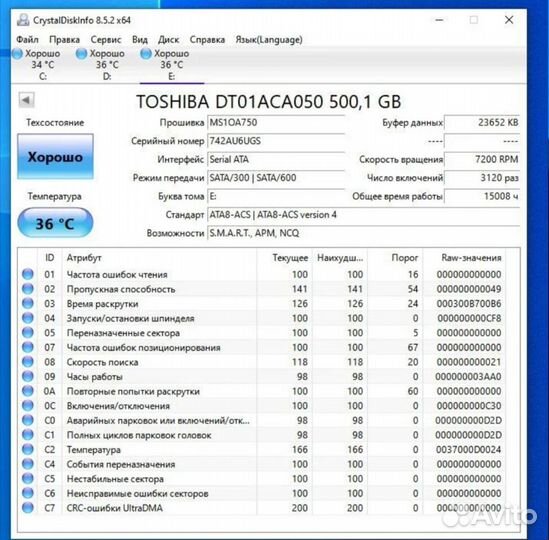Open the Справка menu
The width and height of the screenshot is (549, 540).
pyautogui.click(x=207, y=40)
